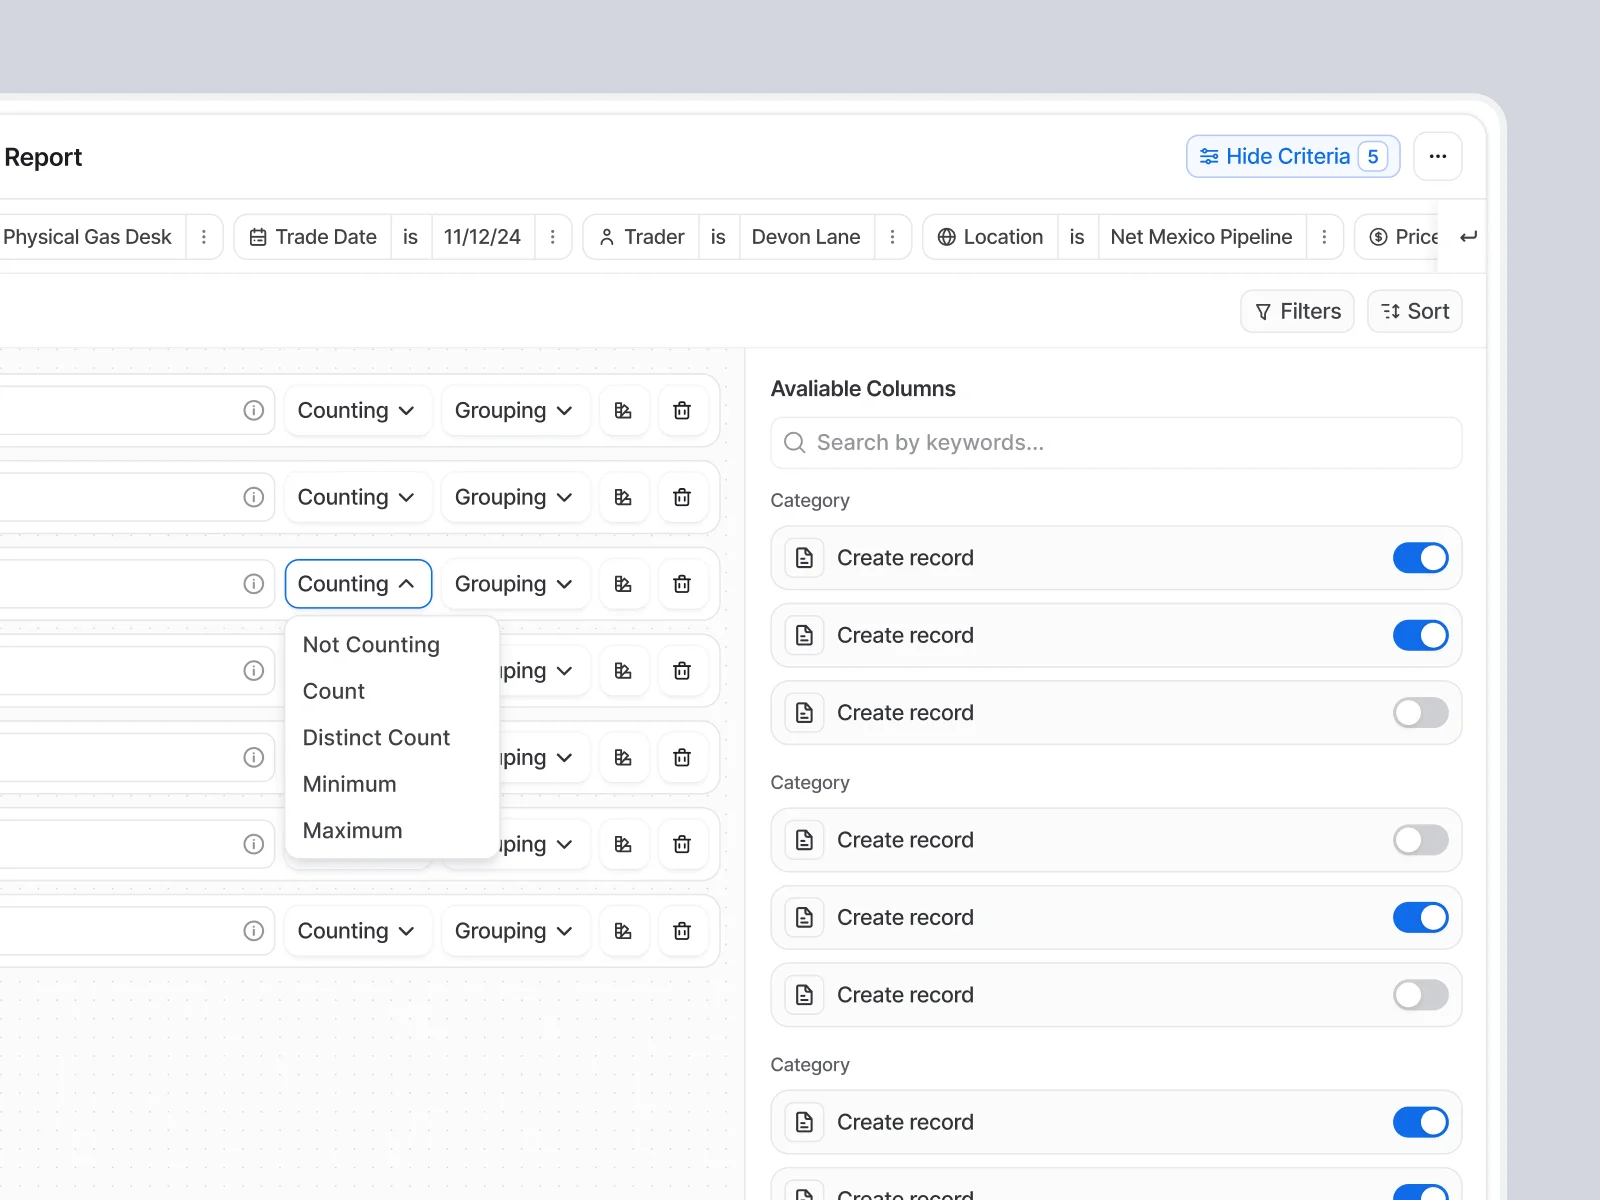The image size is (1600, 1200).
Task: Click the Trader field label chip
Action: point(641,237)
